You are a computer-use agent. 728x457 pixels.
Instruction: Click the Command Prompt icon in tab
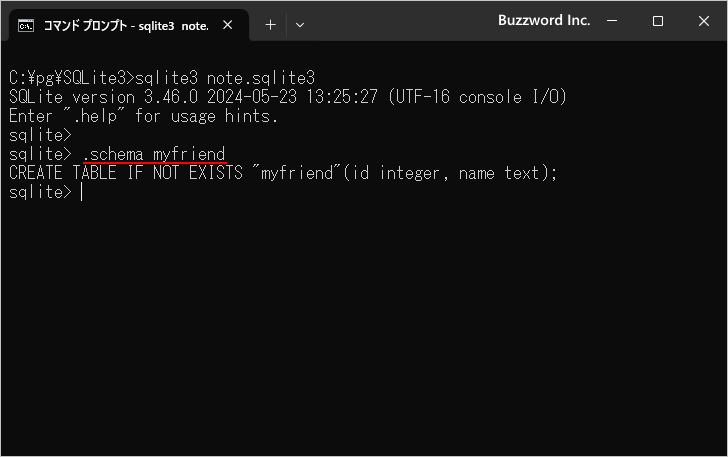click(27, 25)
